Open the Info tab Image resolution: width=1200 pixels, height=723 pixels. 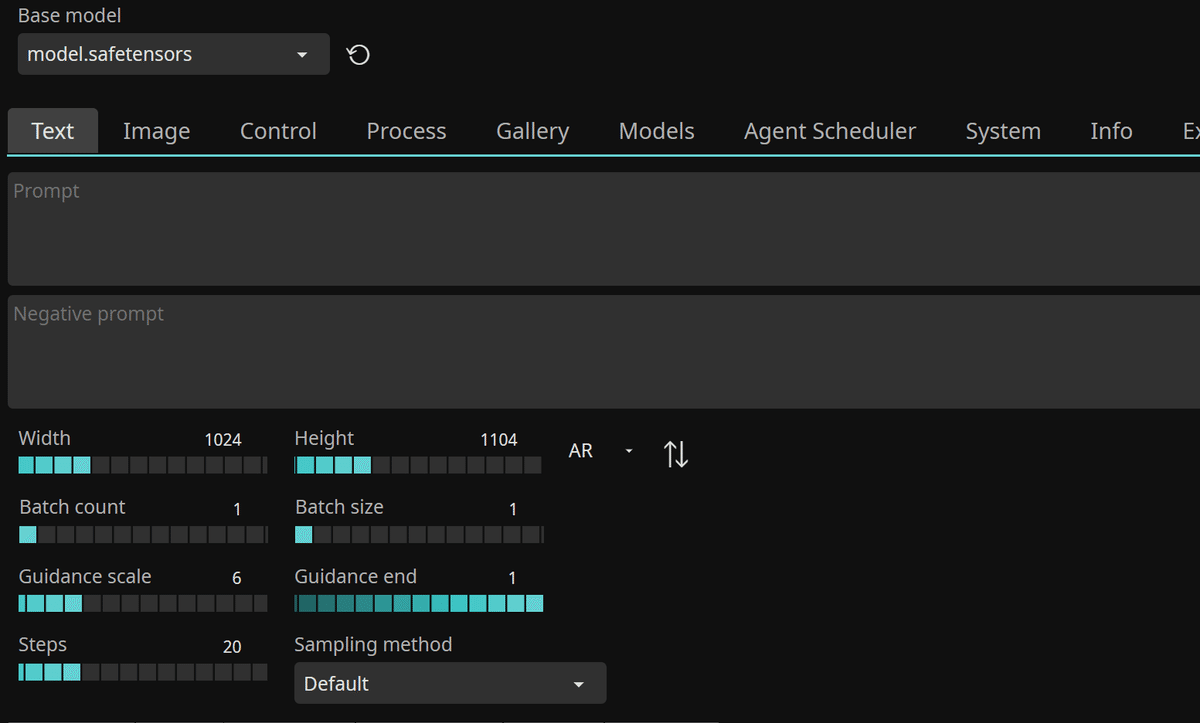[x=1111, y=131]
